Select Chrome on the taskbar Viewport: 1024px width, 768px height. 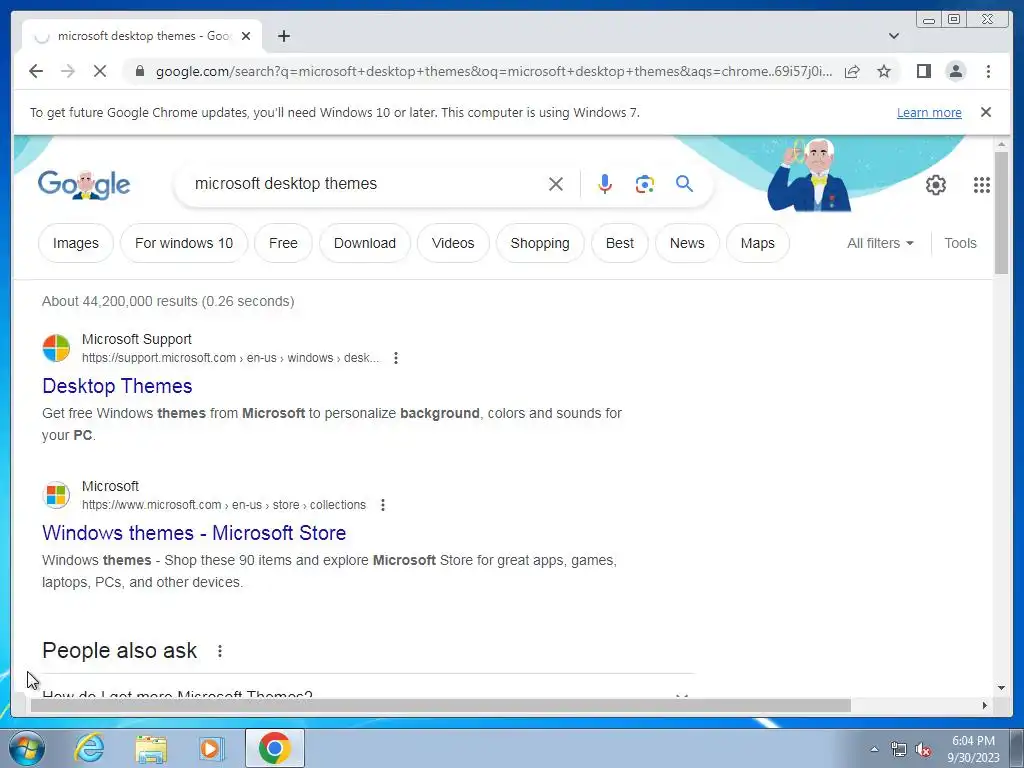[x=275, y=748]
